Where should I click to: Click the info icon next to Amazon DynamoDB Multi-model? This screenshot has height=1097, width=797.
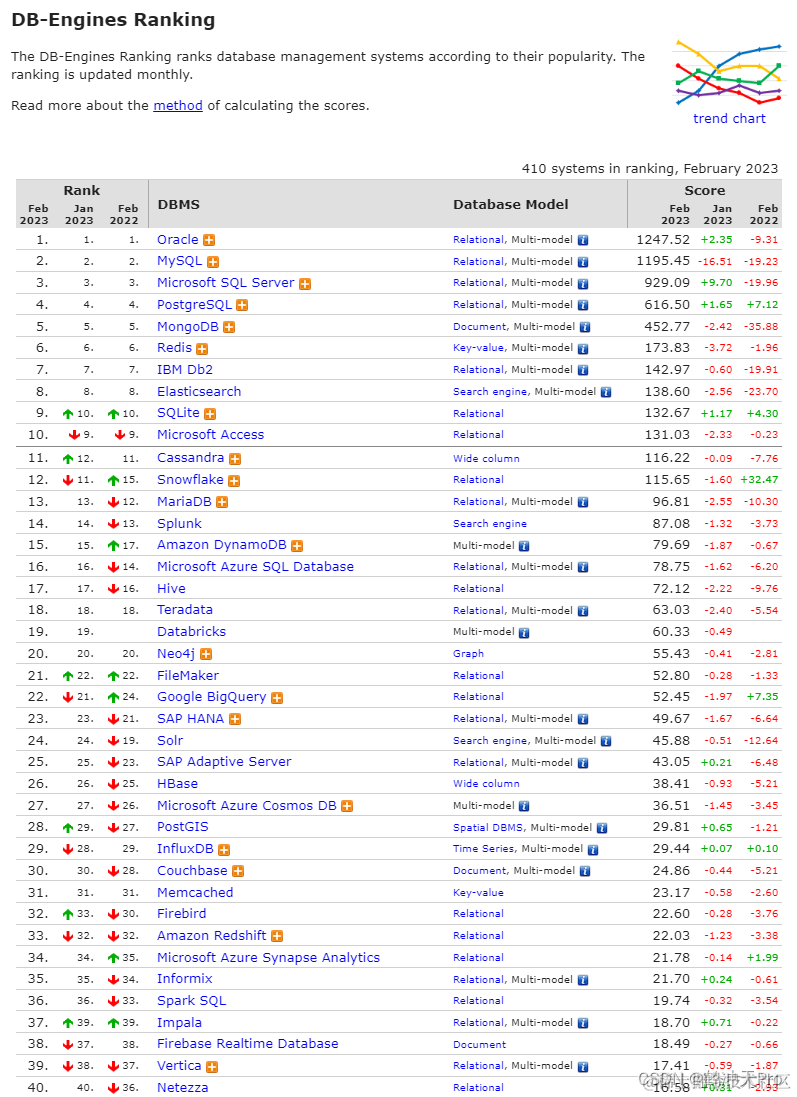(x=524, y=546)
